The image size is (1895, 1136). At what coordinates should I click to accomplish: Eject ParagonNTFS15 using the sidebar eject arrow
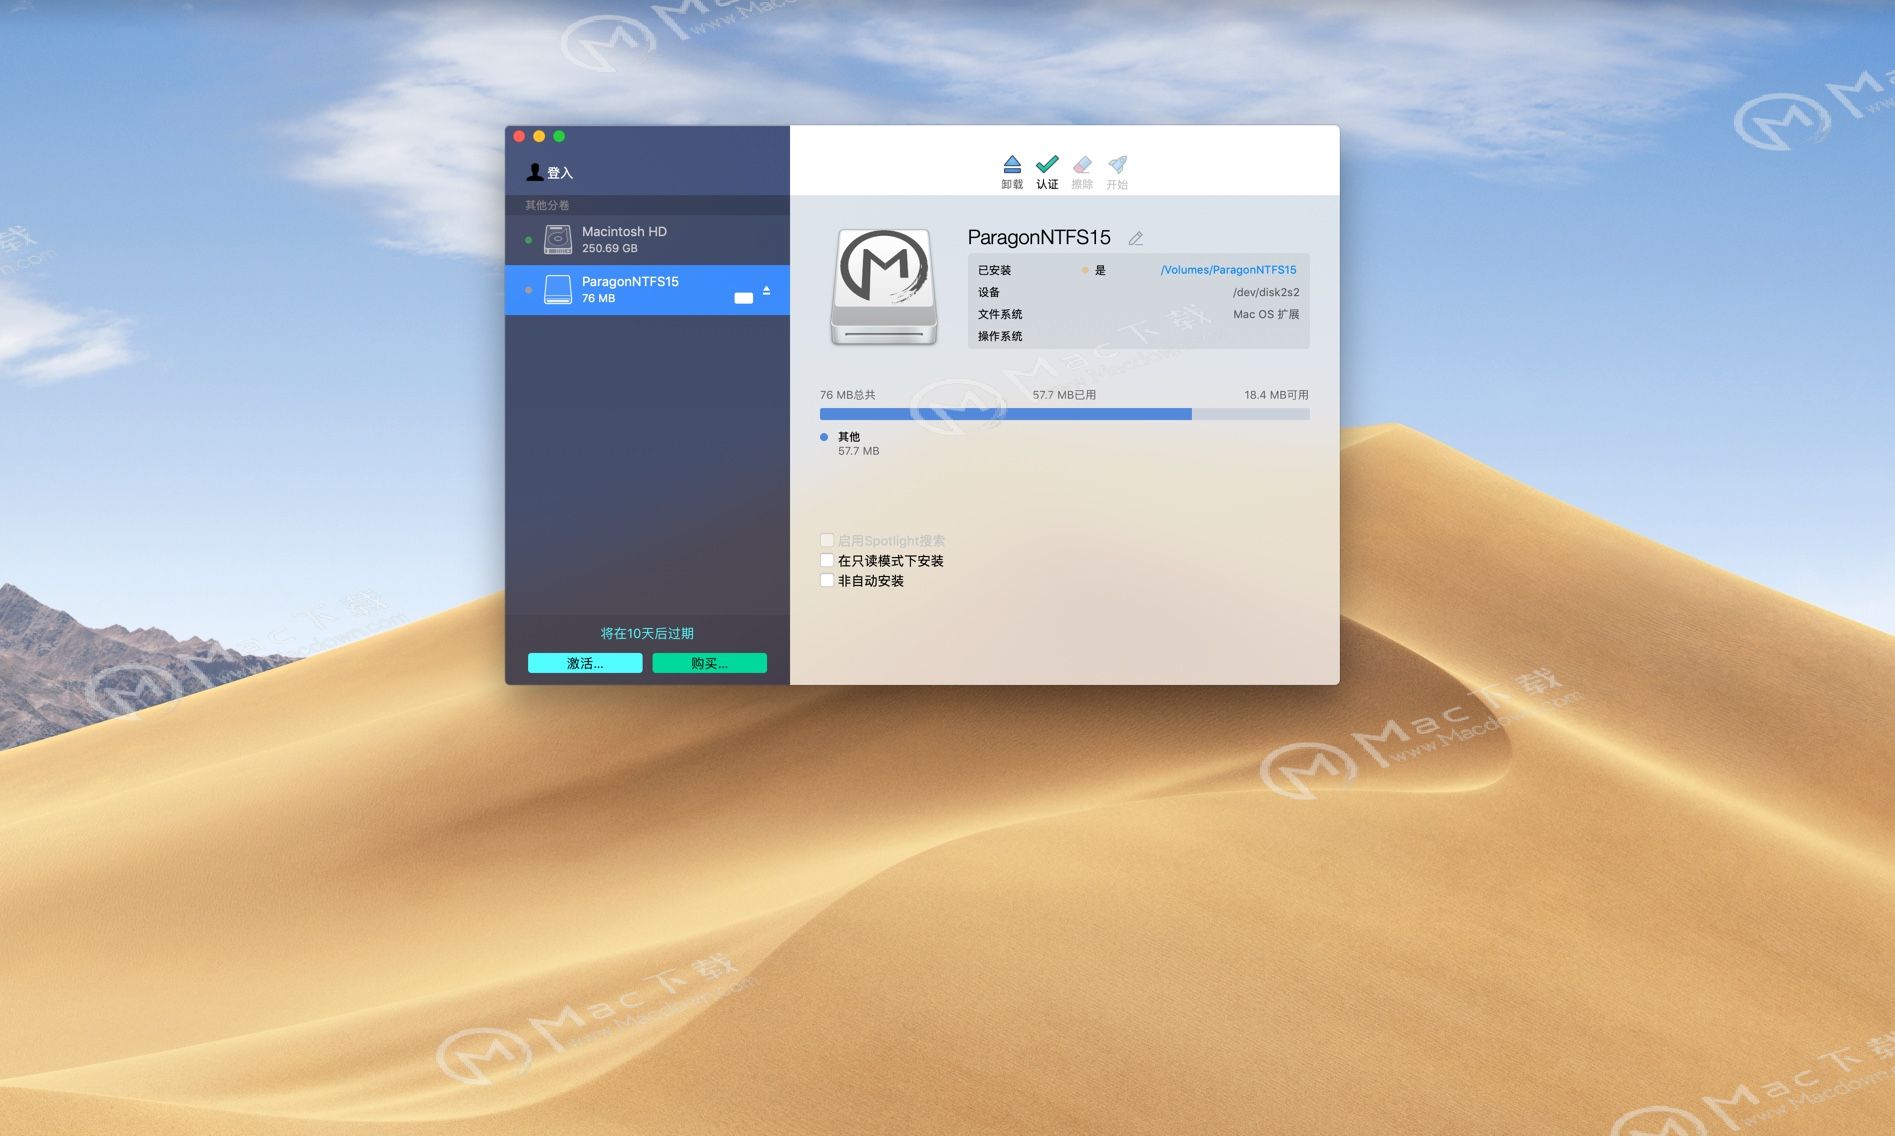point(766,290)
